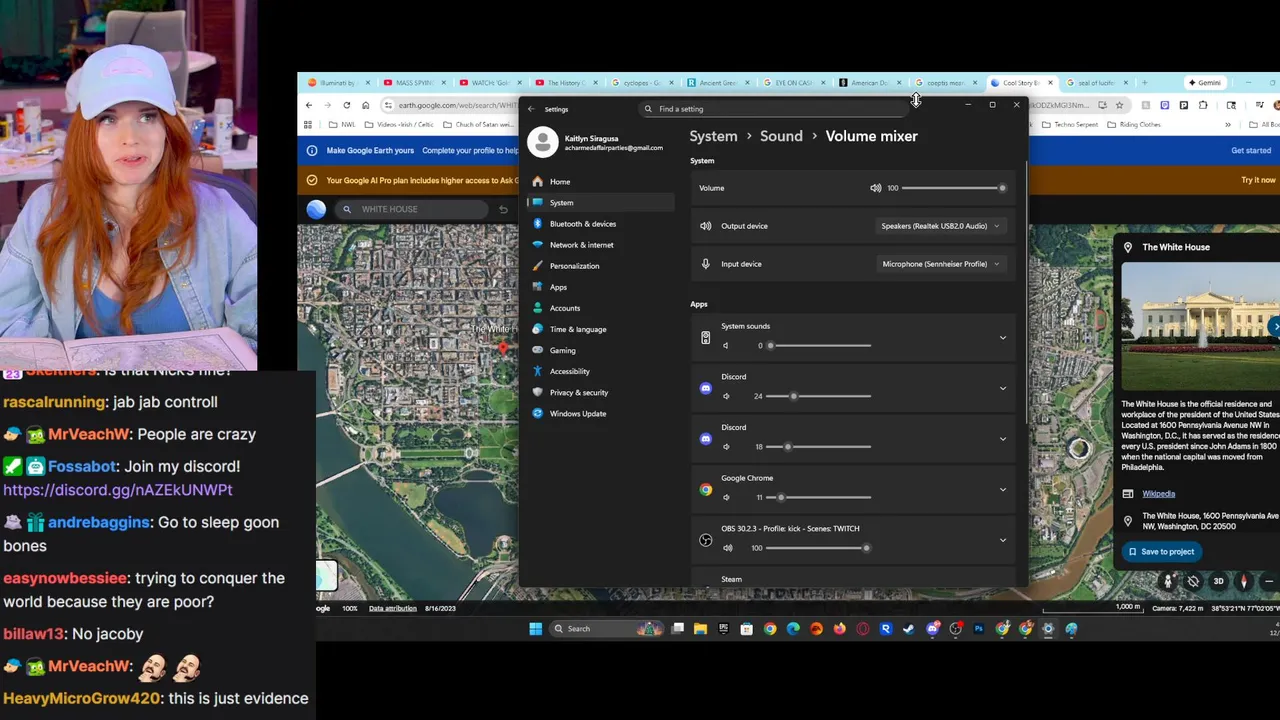Click the 'Find a setting' search box
The width and height of the screenshot is (1280, 720).
[x=775, y=109]
